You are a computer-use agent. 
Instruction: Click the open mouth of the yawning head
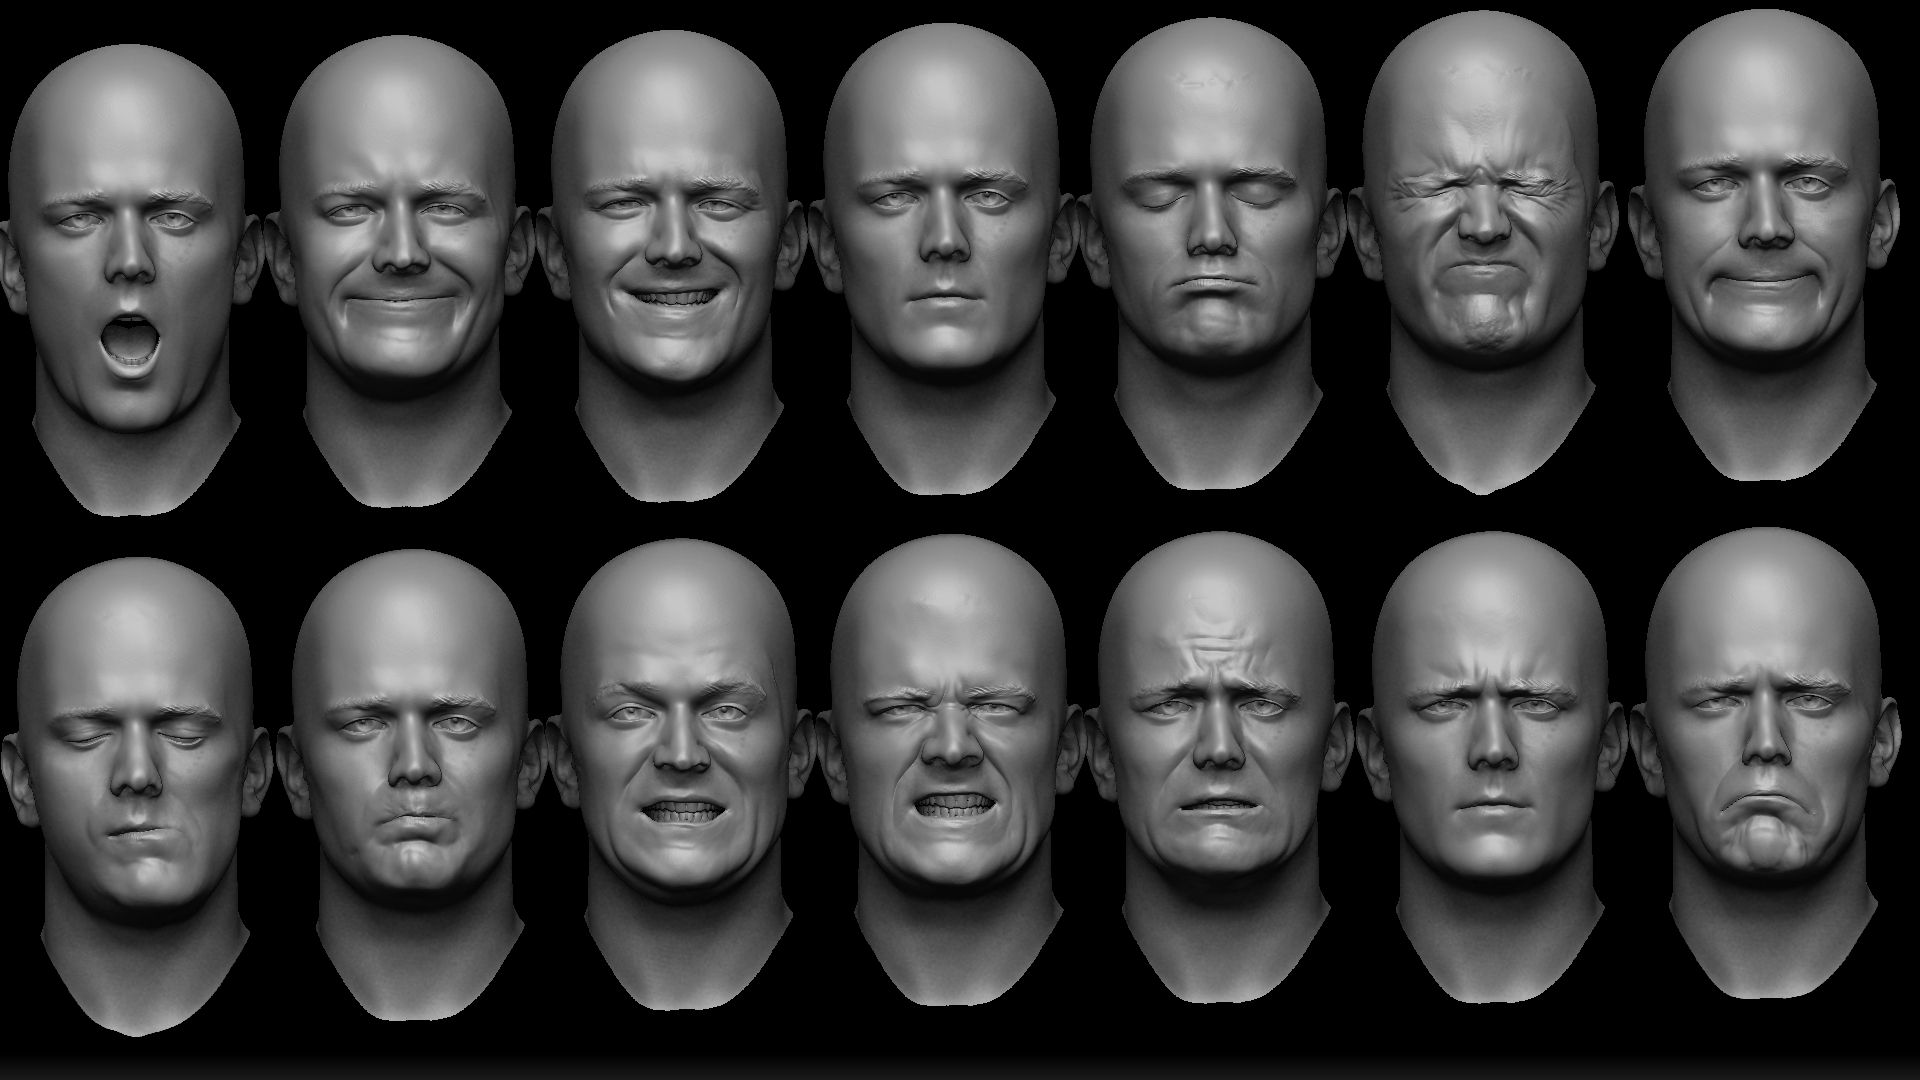point(132,340)
